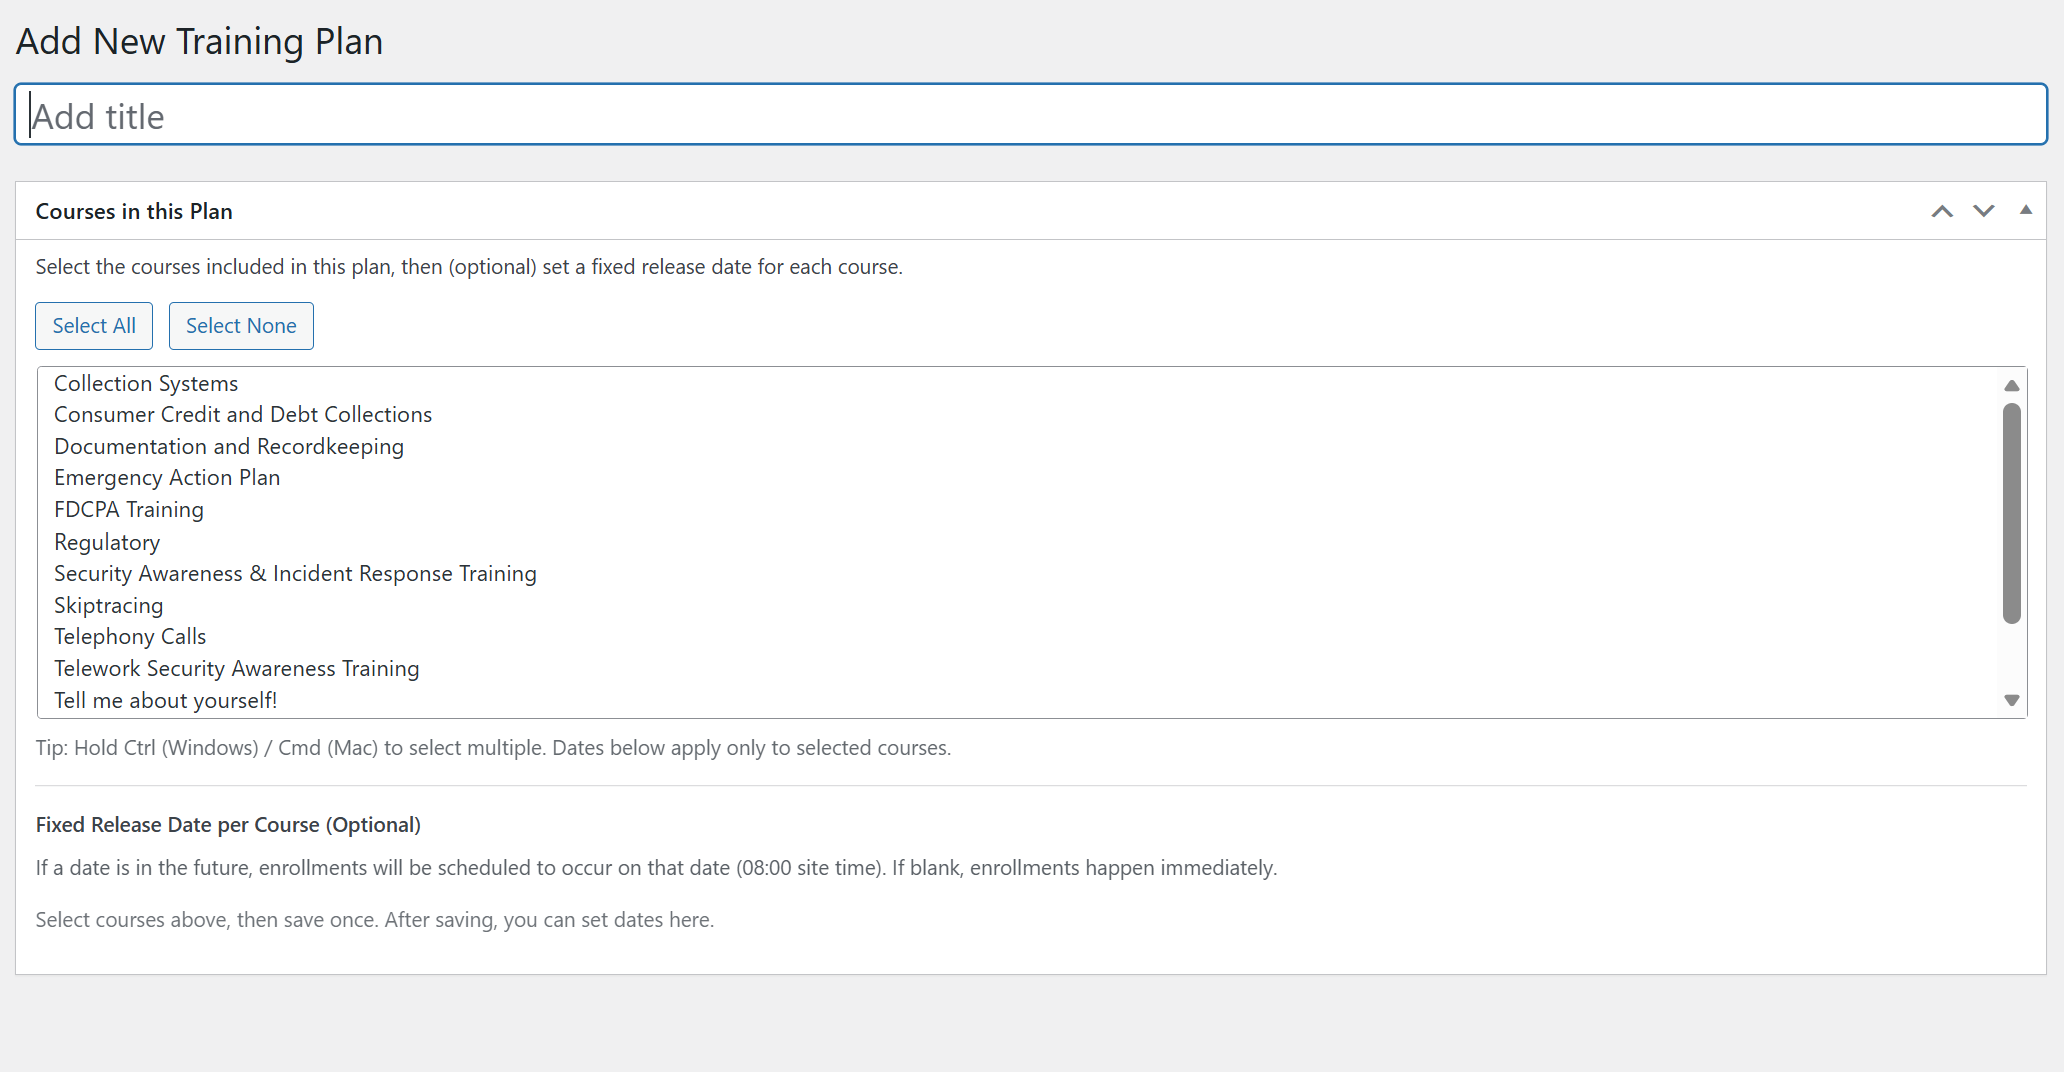Viewport: 2064px width, 1072px height.
Task: Click the Select None button
Action: (x=241, y=326)
